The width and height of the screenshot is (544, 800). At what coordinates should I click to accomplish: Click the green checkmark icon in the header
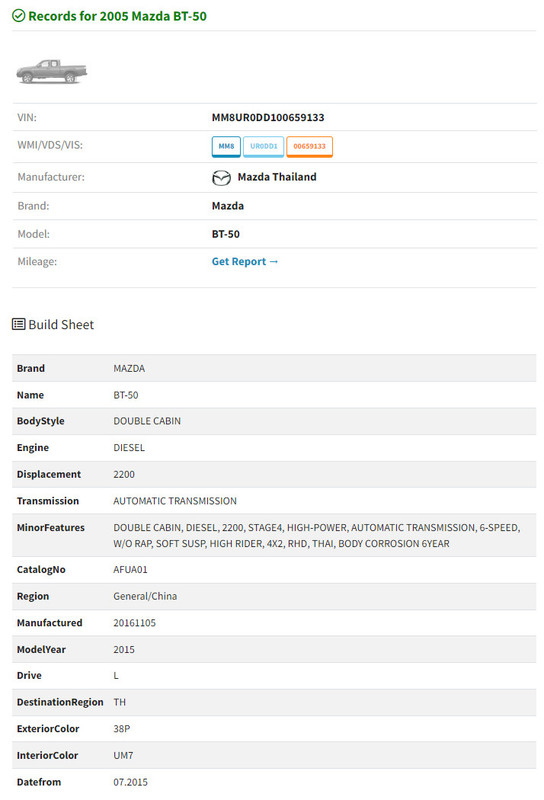18,16
